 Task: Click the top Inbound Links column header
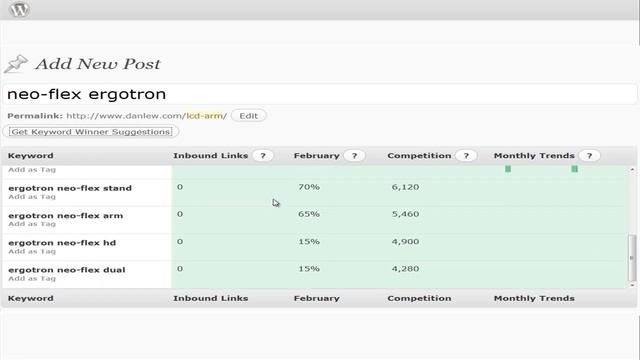pyautogui.click(x=211, y=156)
